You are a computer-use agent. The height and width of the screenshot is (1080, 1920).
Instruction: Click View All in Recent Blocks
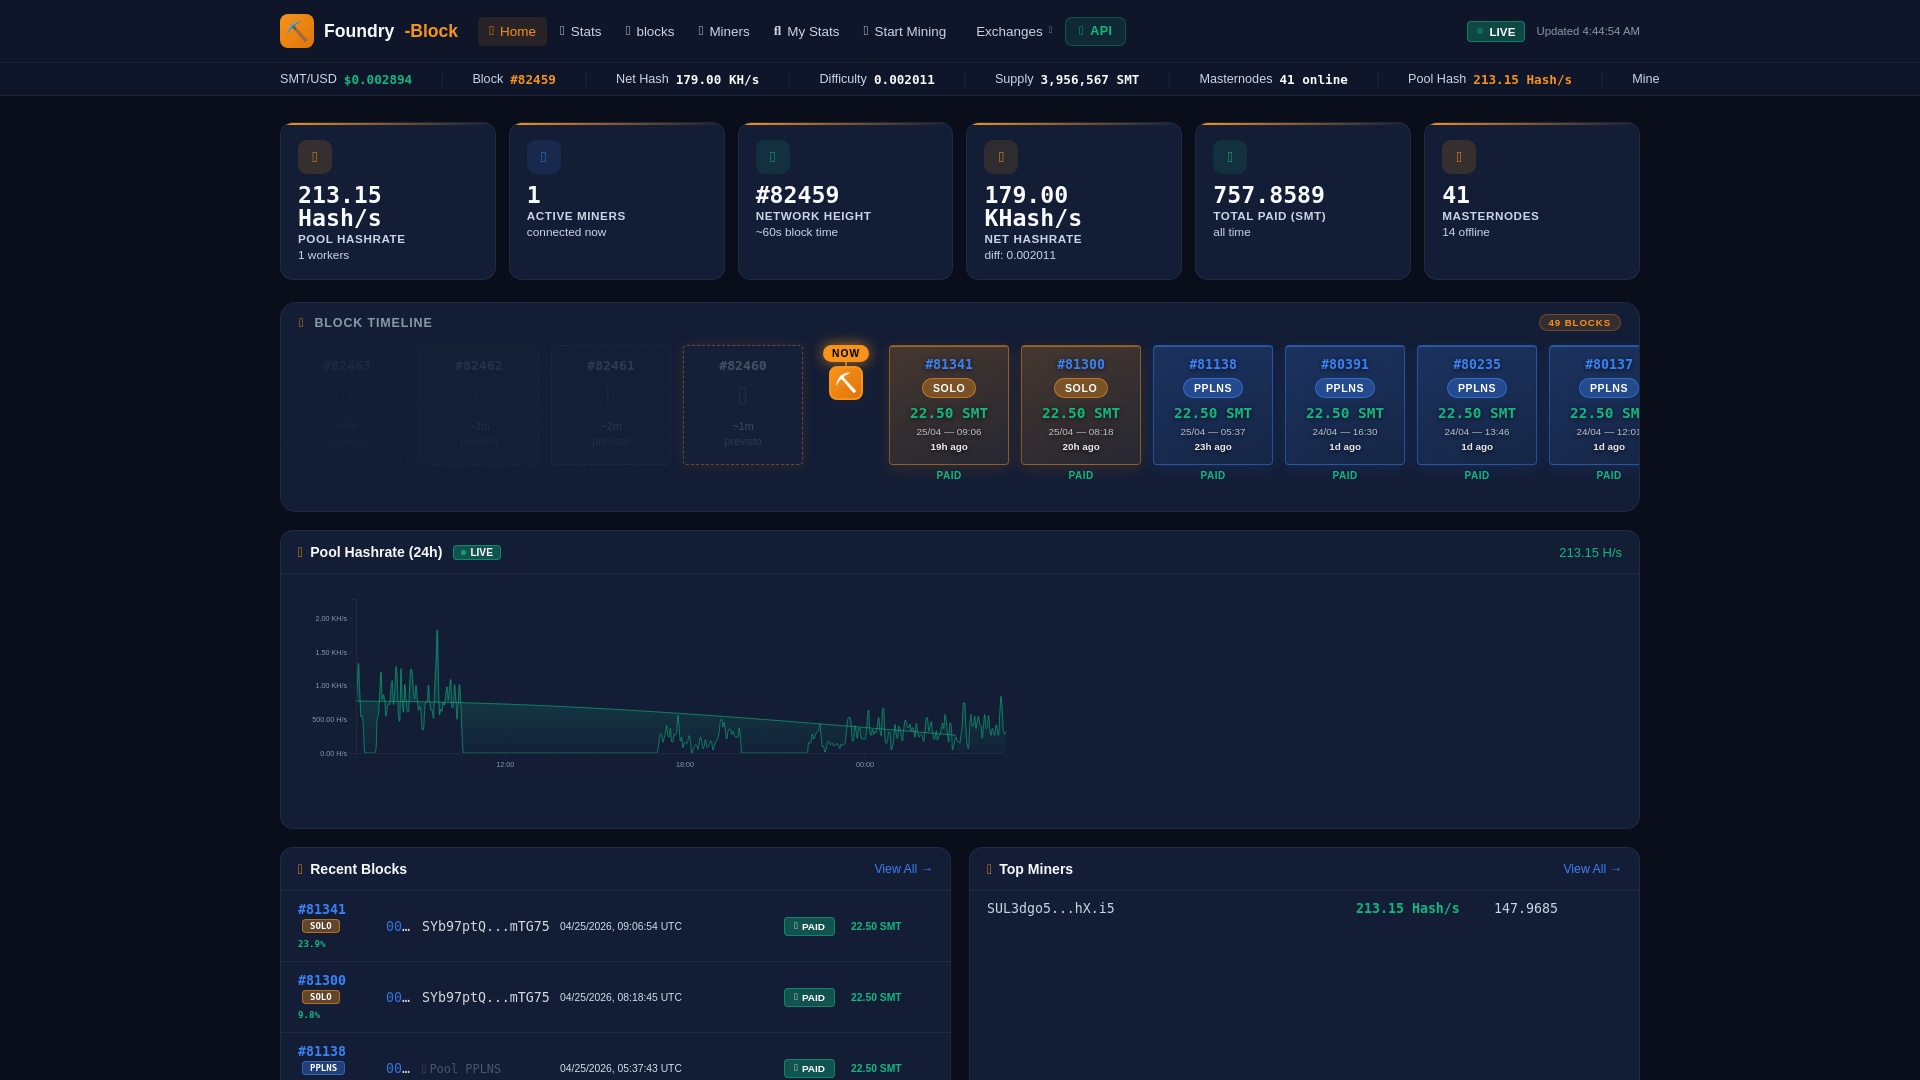903,869
